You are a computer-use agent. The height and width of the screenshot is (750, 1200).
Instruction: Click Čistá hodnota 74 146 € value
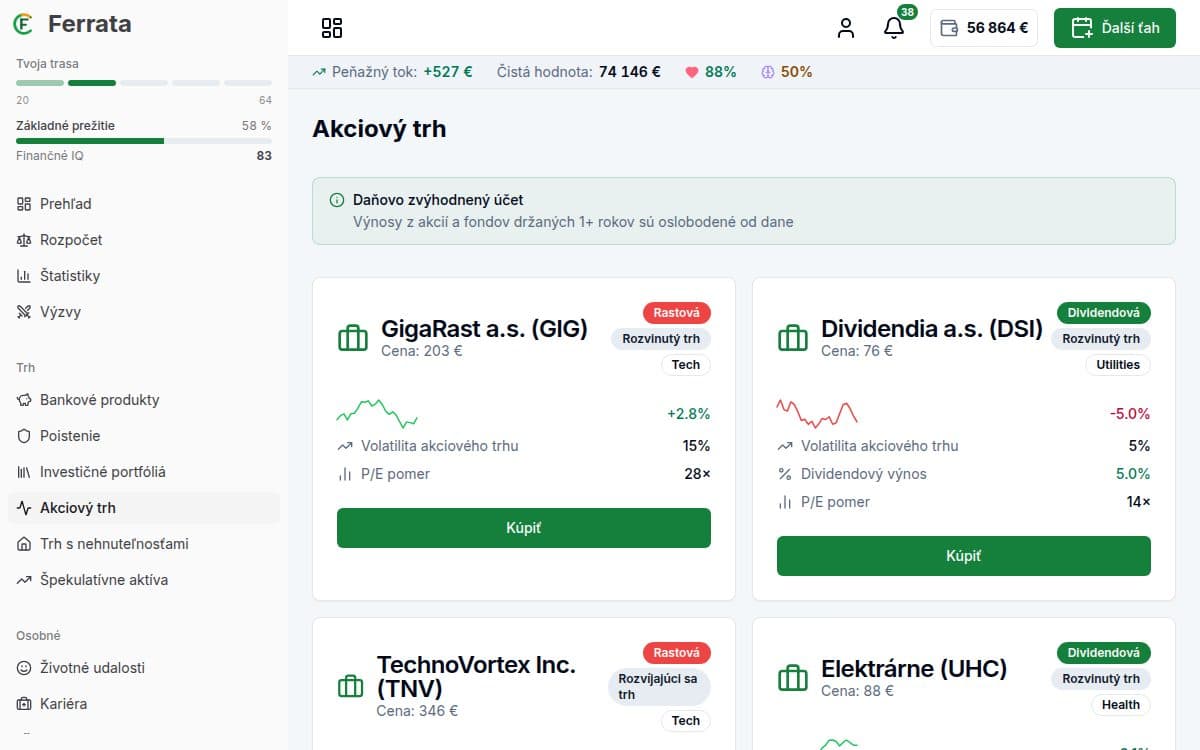[630, 72]
